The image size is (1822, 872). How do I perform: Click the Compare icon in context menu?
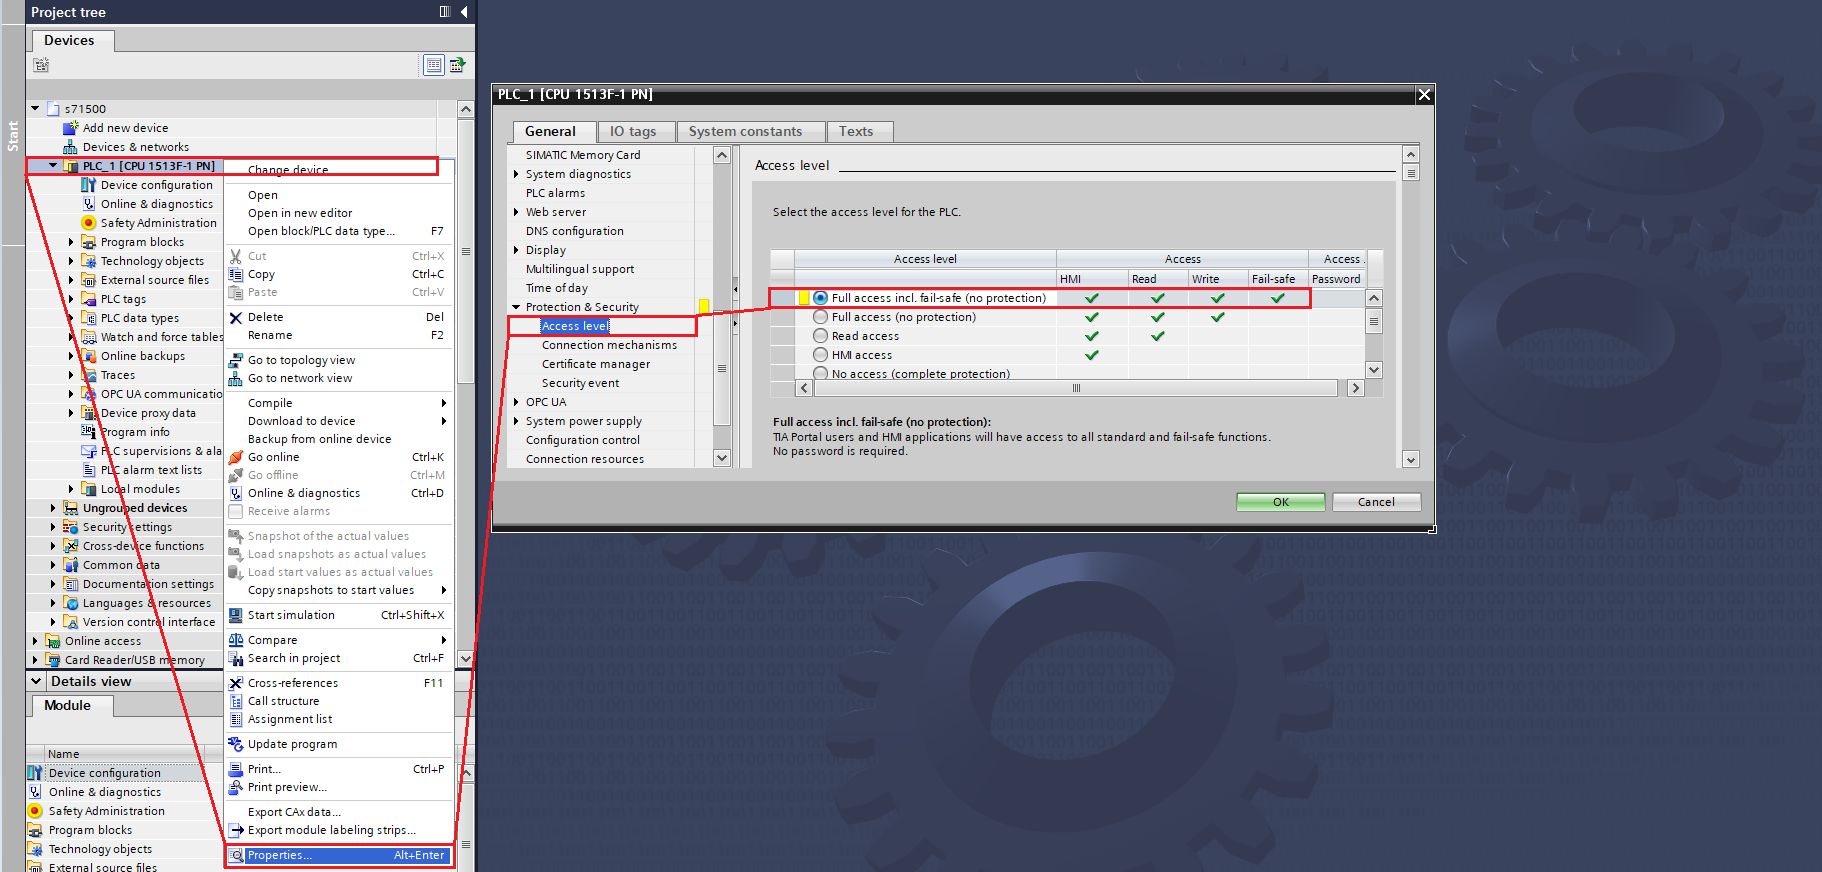[236, 640]
